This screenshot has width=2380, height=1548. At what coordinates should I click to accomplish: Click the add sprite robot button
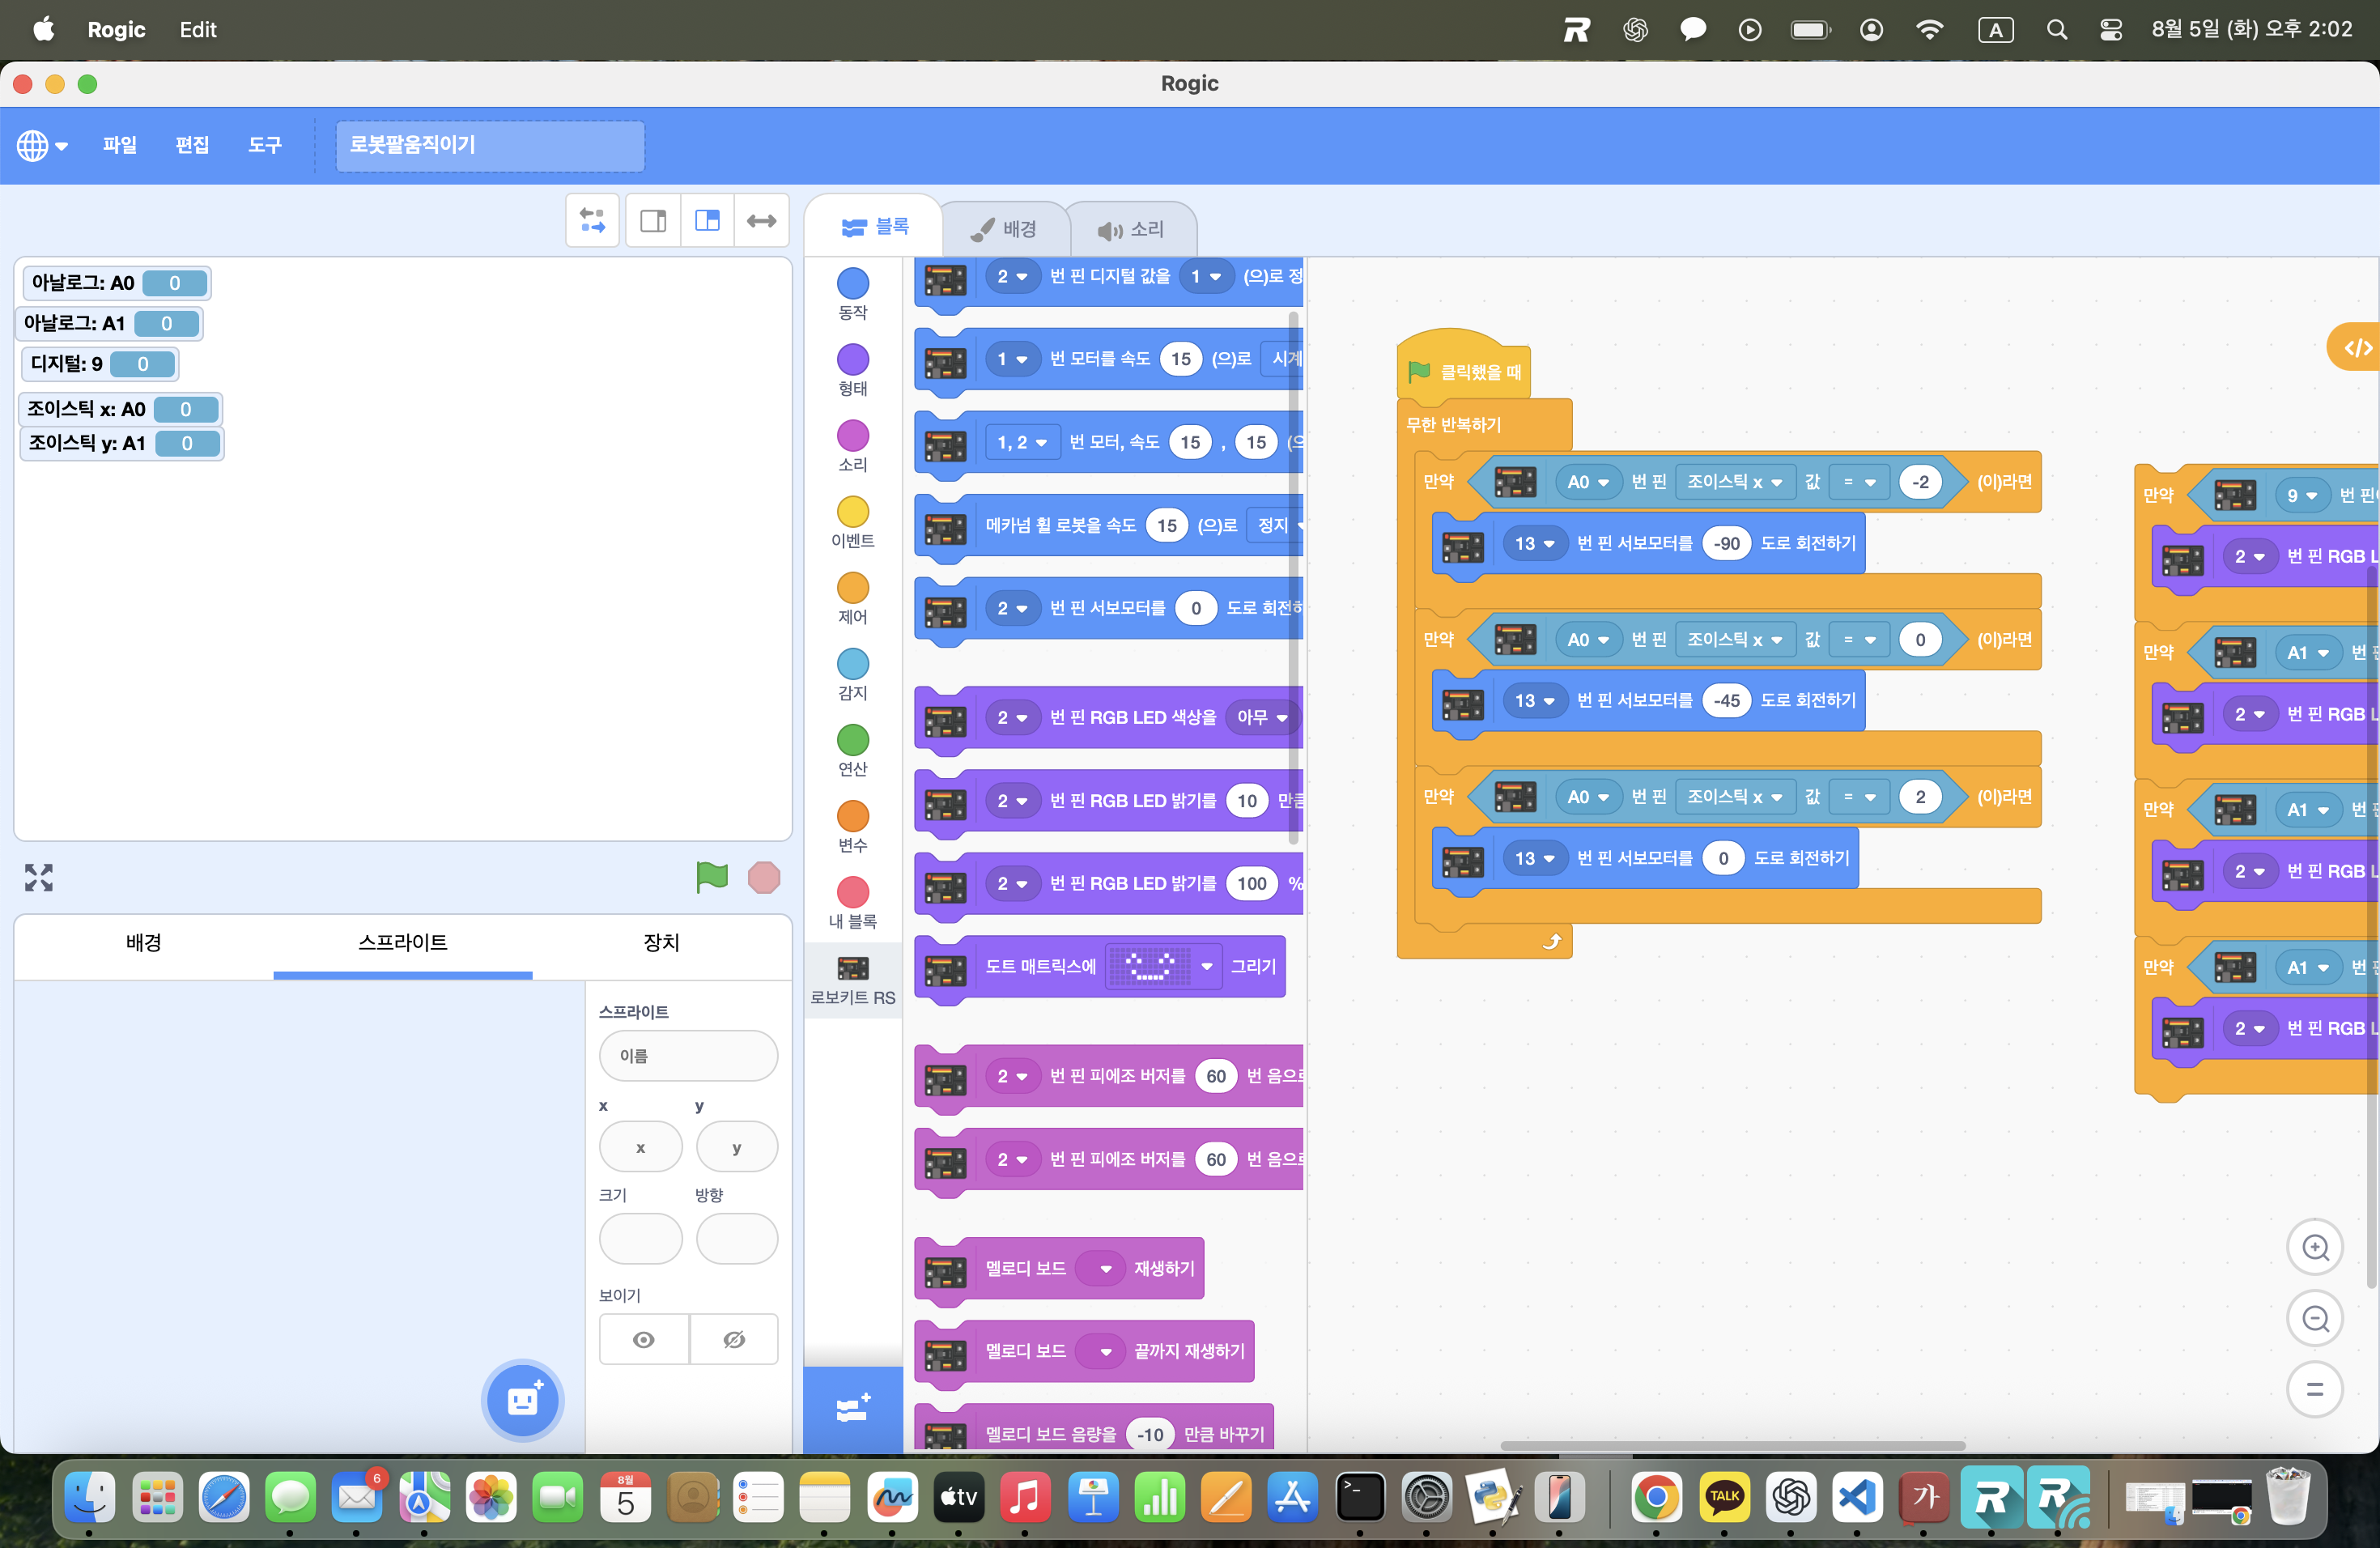click(522, 1399)
